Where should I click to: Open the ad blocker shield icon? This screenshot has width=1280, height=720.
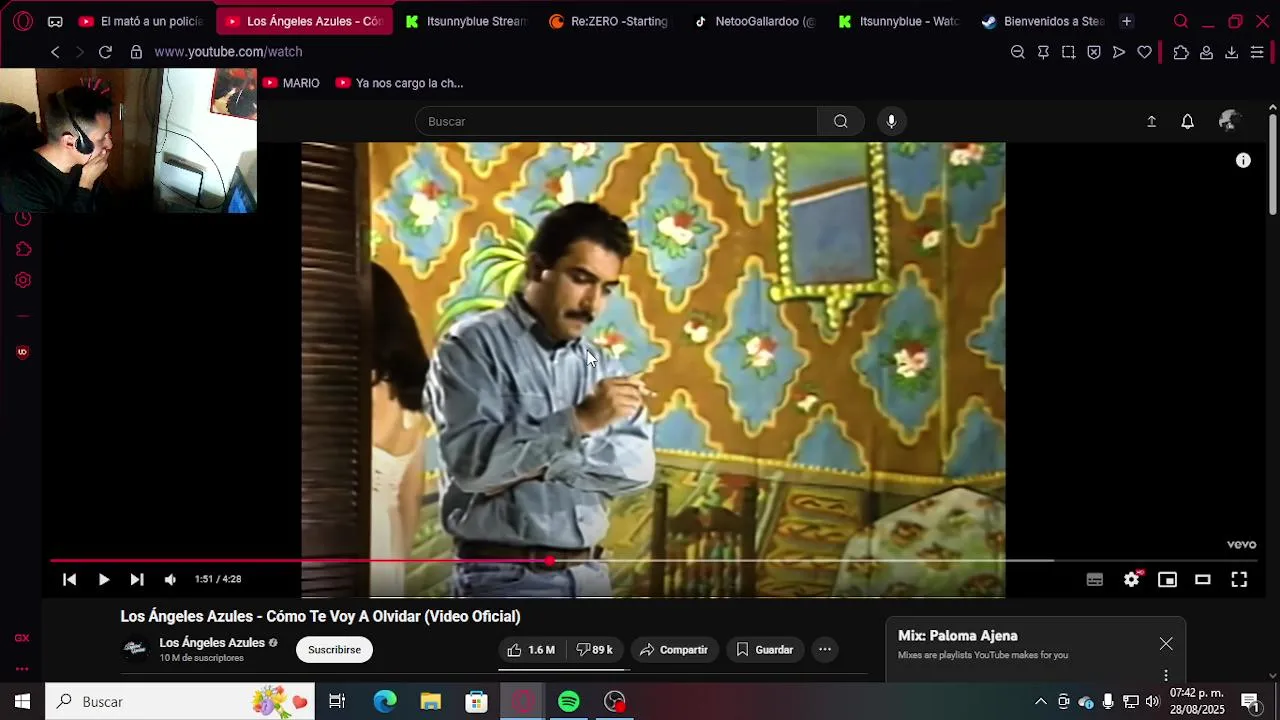coord(1094,52)
